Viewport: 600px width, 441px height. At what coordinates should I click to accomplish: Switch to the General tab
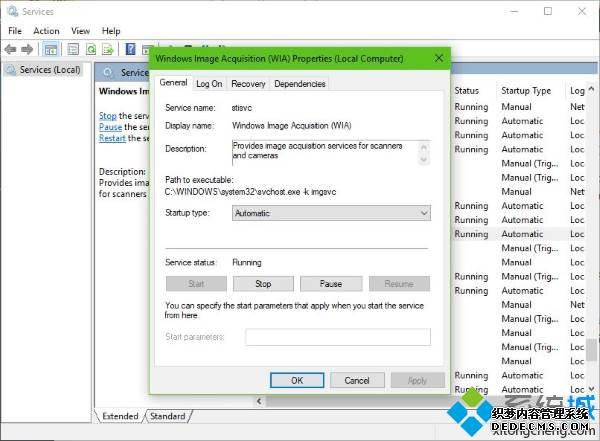(173, 82)
